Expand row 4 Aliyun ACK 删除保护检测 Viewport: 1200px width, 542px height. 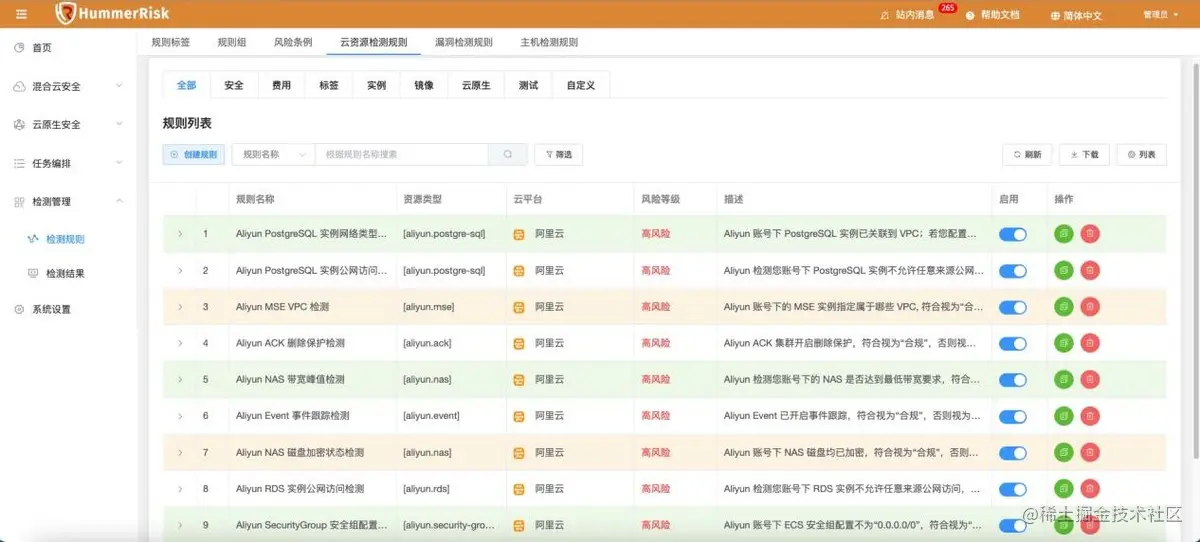pyautogui.click(x=181, y=343)
